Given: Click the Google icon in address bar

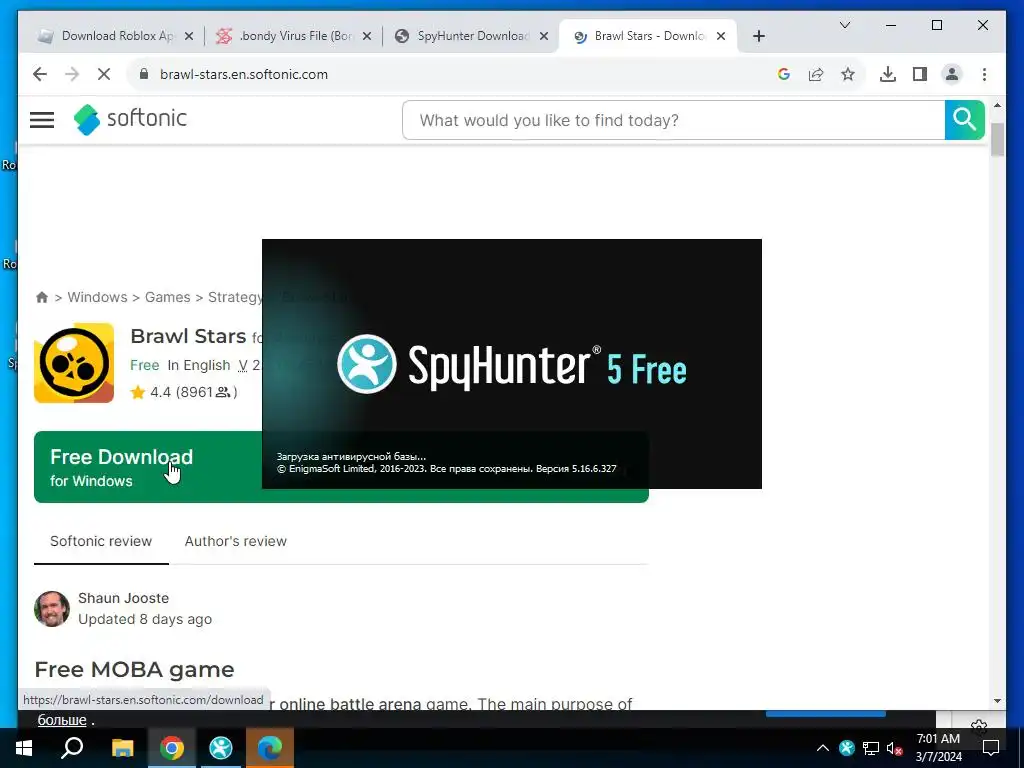Looking at the screenshot, I should [784, 74].
